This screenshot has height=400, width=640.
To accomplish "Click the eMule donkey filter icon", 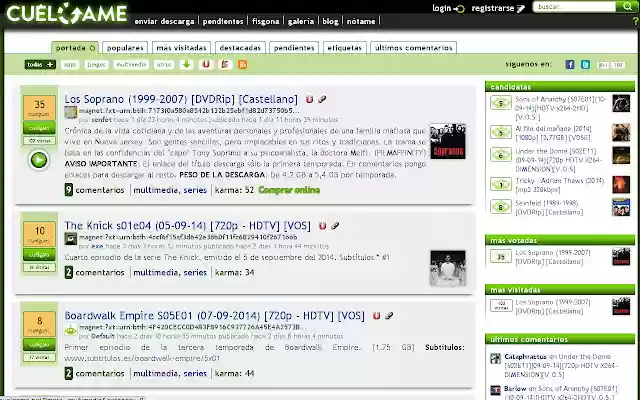I will coord(224,64).
